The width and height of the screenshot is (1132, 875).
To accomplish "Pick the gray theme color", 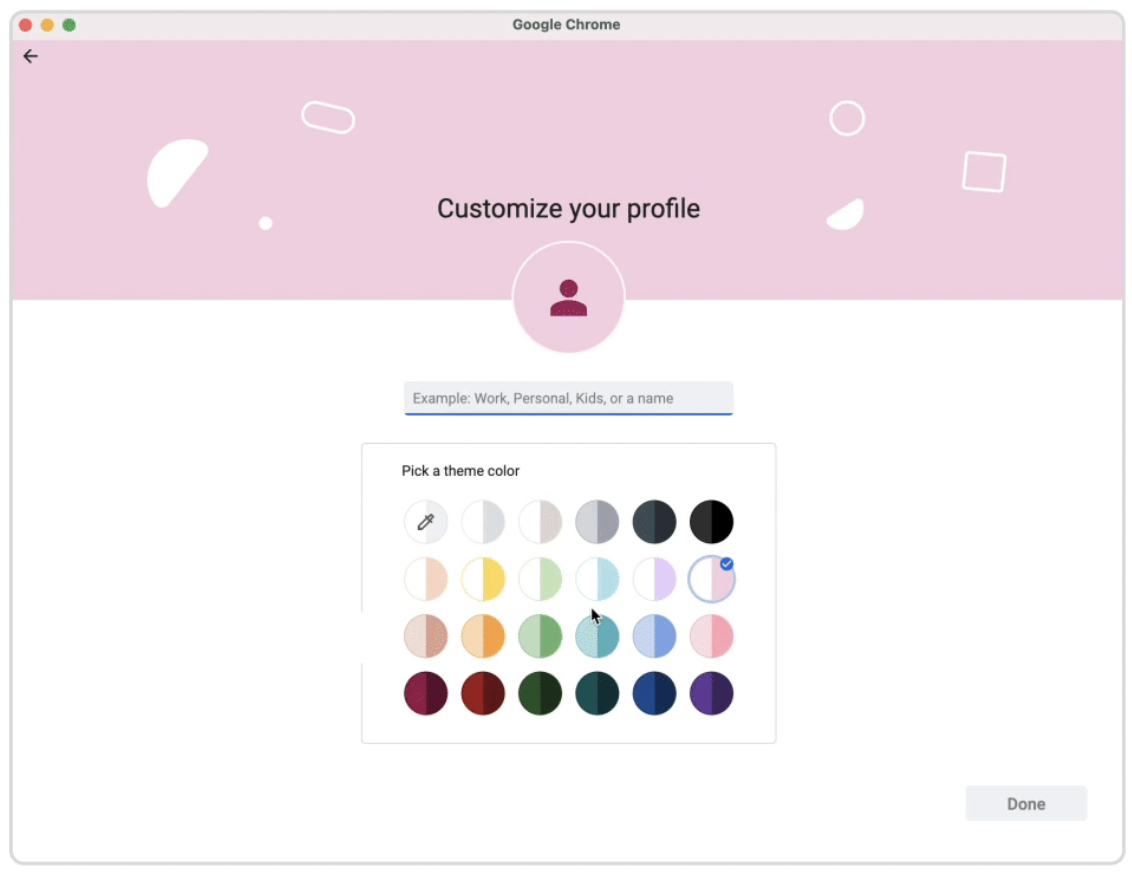I will (597, 521).
